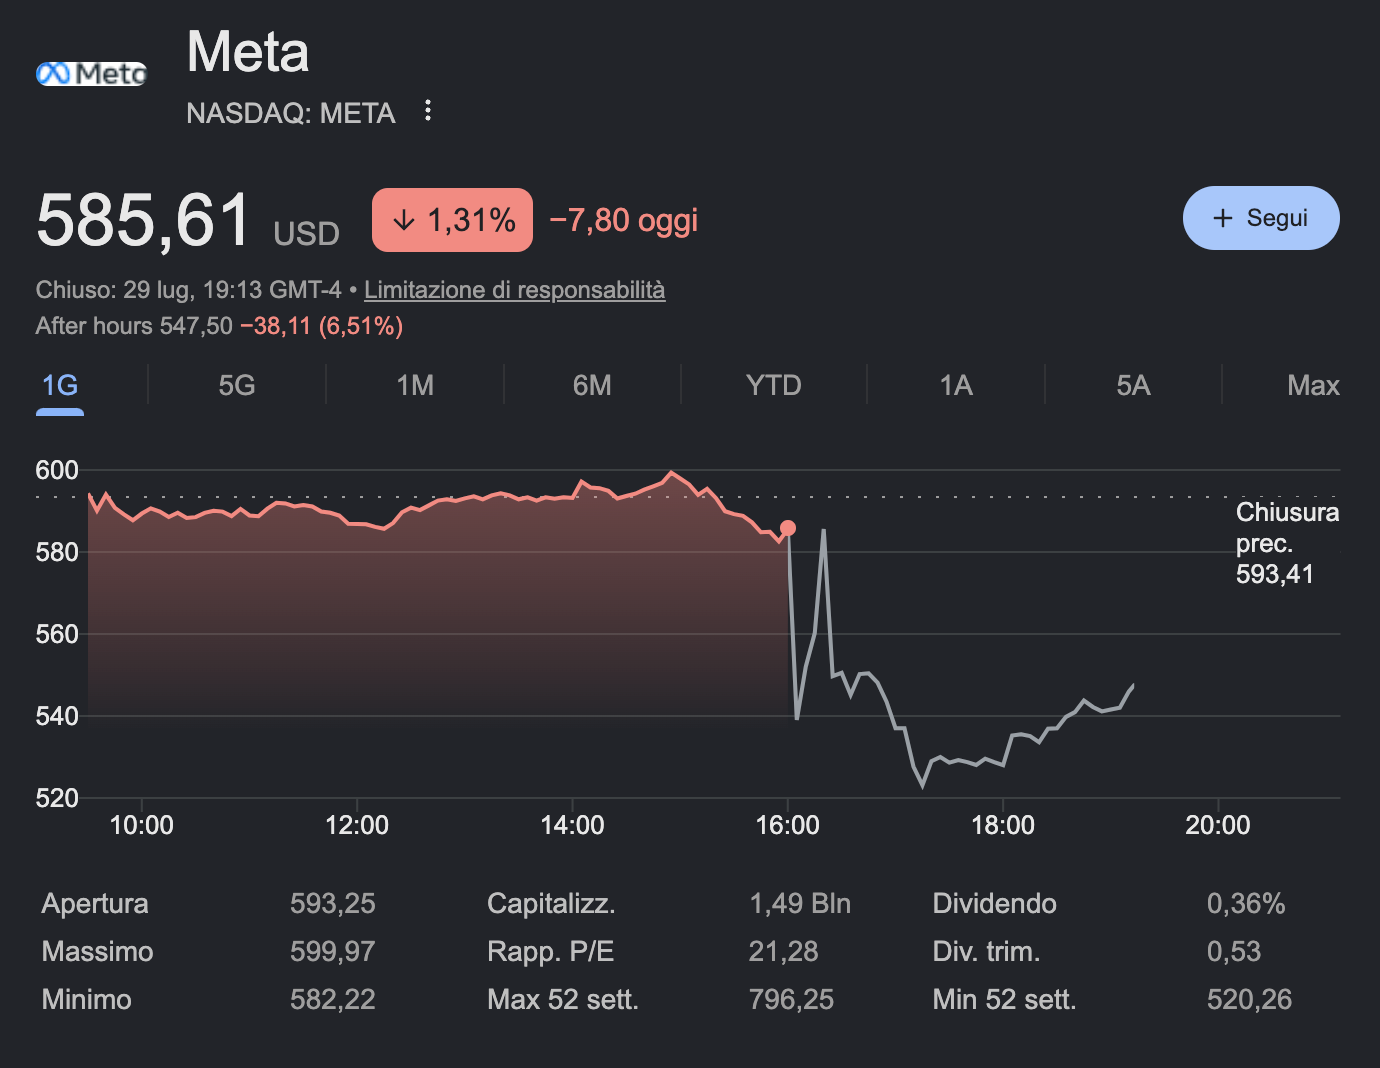This screenshot has height=1068, width=1380.
Task: Switch chart to YTD range
Action: tap(773, 386)
